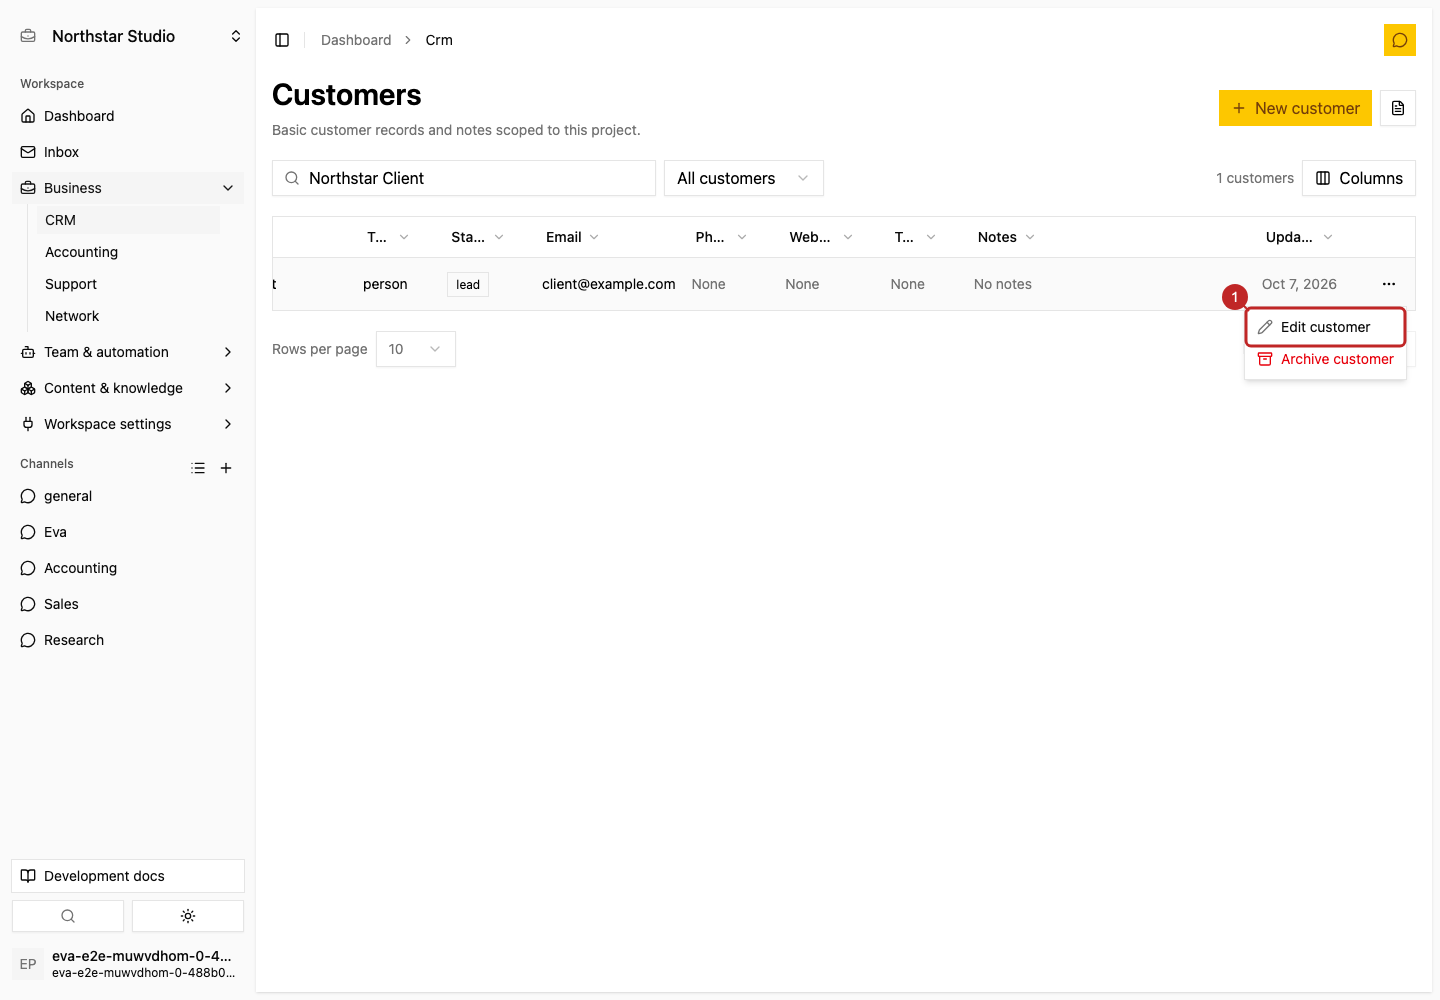
Task: Navigate to Dashboard breadcrumb
Action: point(356,40)
